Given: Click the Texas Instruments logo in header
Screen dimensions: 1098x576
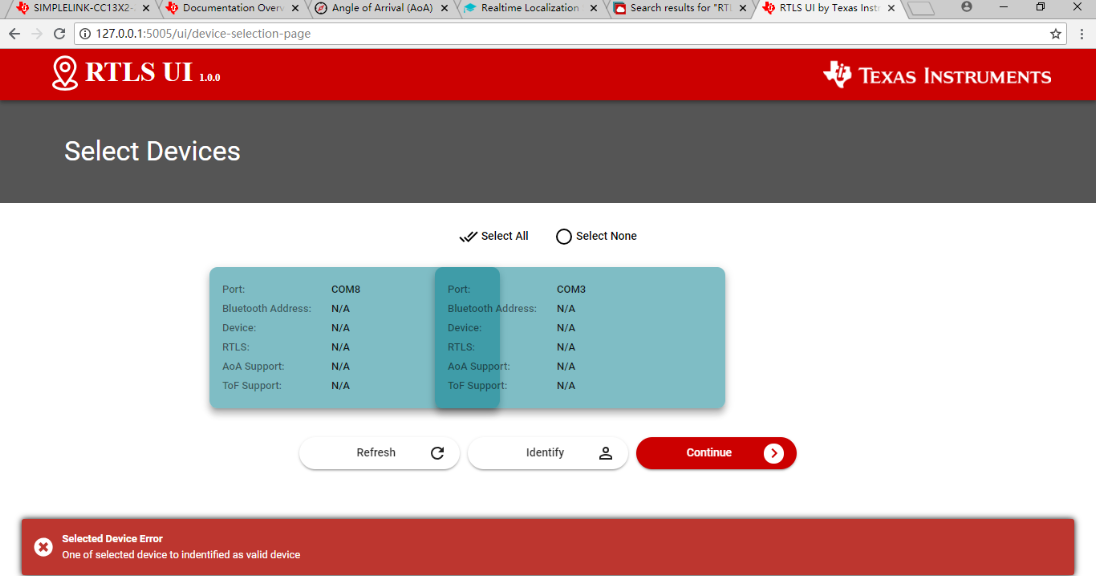Looking at the screenshot, I should click(x=937, y=75).
